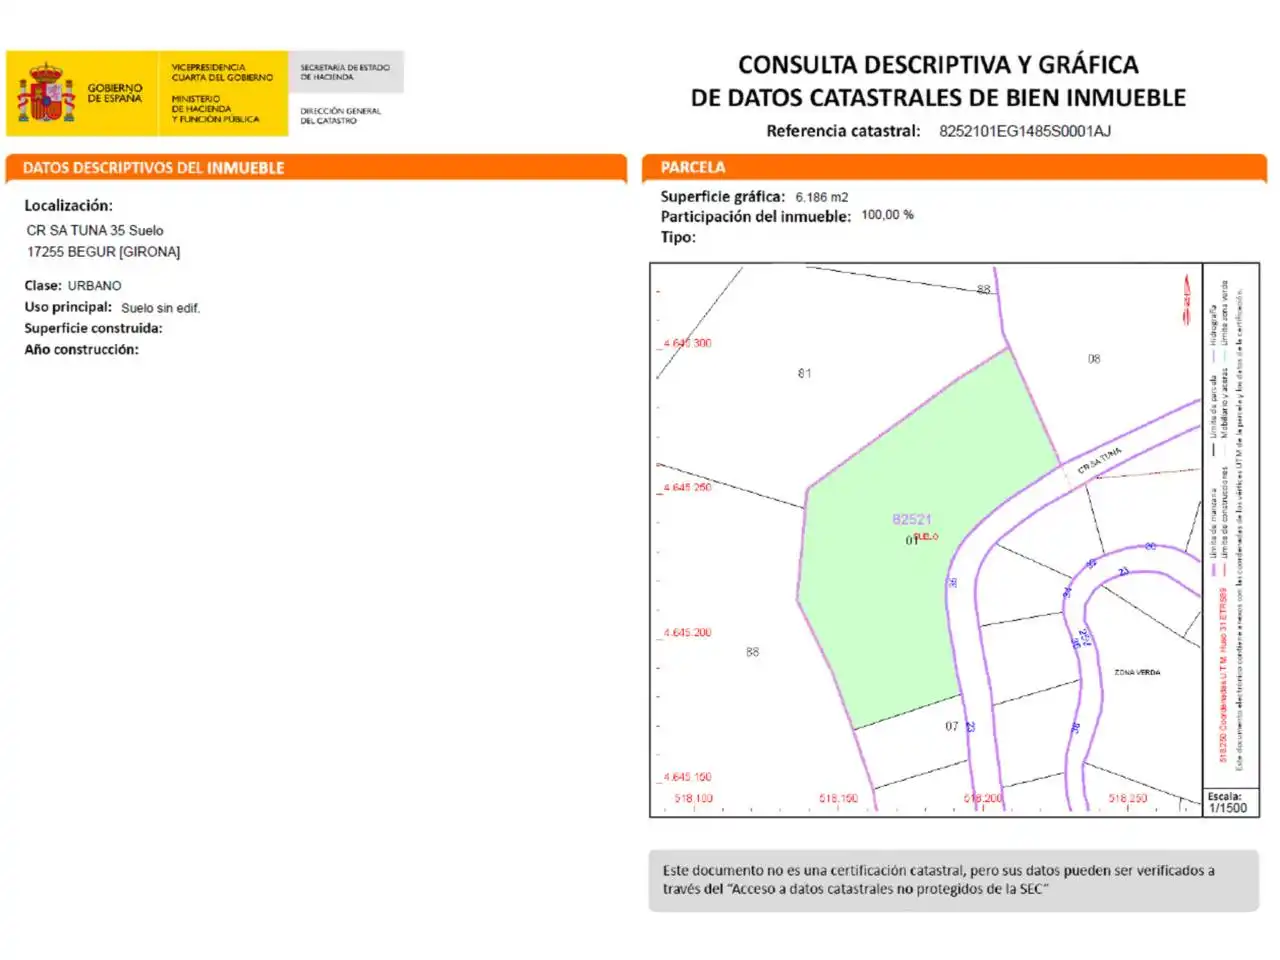Click the Superficie gráfica value 6.186 m2
This screenshot has width=1280, height=960.
(822, 197)
